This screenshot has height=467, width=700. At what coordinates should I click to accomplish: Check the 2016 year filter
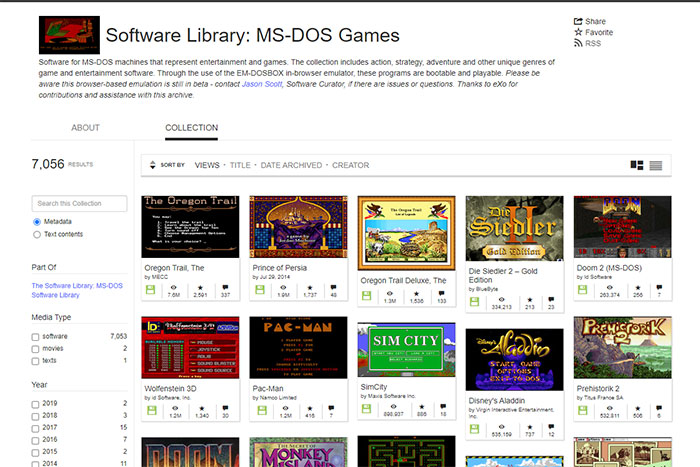[x=35, y=440]
